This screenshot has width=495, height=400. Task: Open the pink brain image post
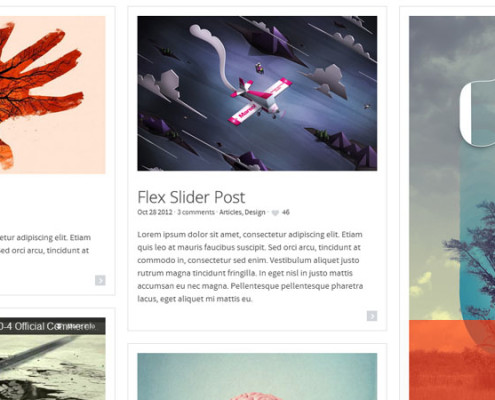point(257,377)
